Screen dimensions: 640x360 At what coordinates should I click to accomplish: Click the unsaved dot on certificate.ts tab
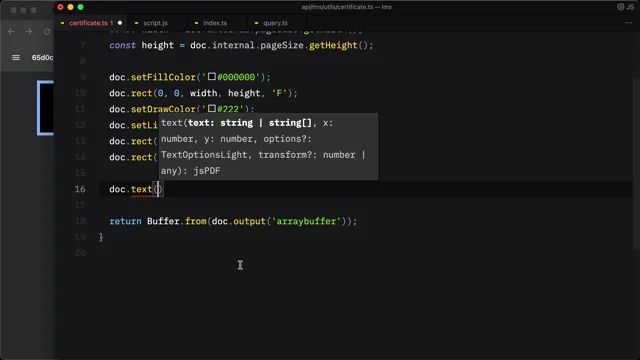pyautogui.click(x=120, y=23)
